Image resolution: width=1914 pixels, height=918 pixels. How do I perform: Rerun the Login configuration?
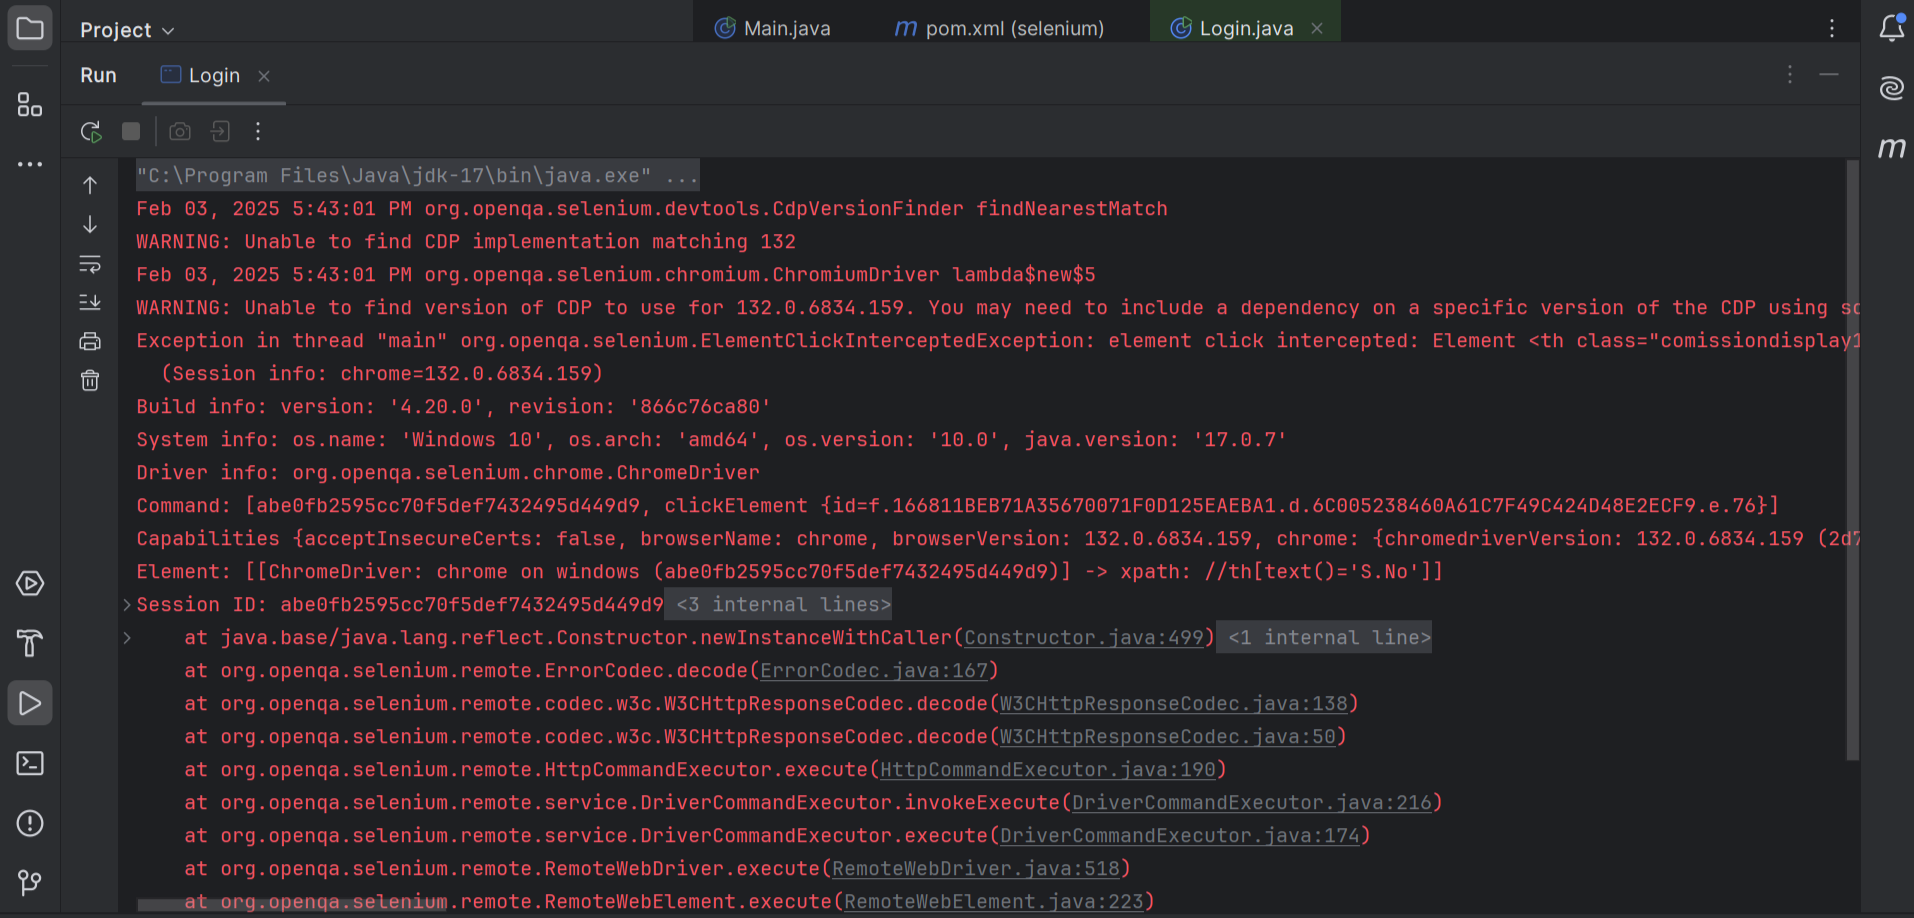tap(91, 131)
